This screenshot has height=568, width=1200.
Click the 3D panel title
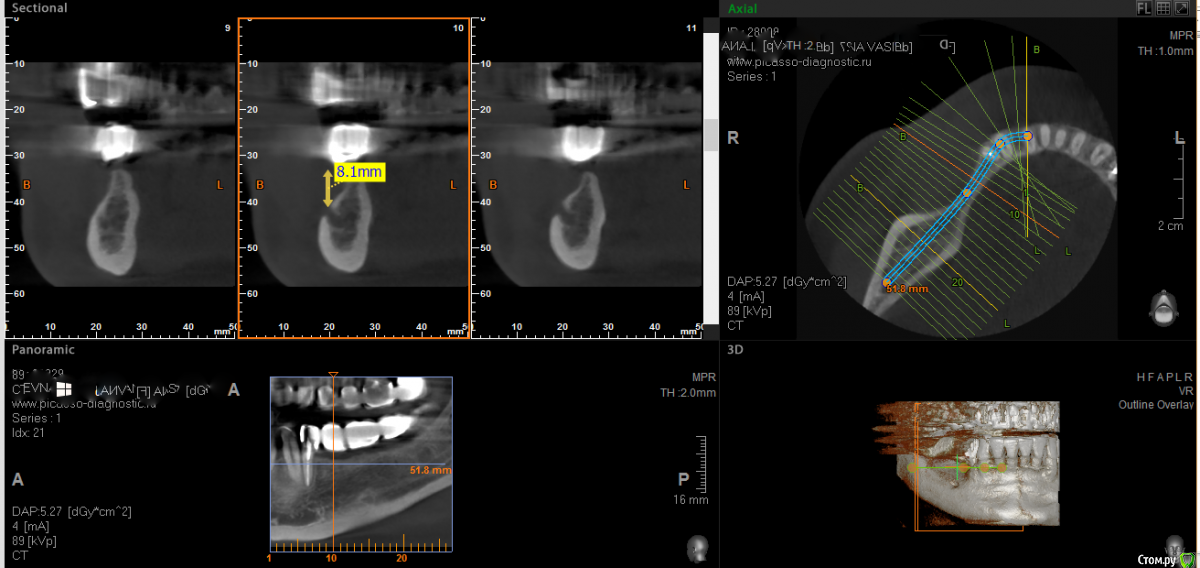[736, 350]
